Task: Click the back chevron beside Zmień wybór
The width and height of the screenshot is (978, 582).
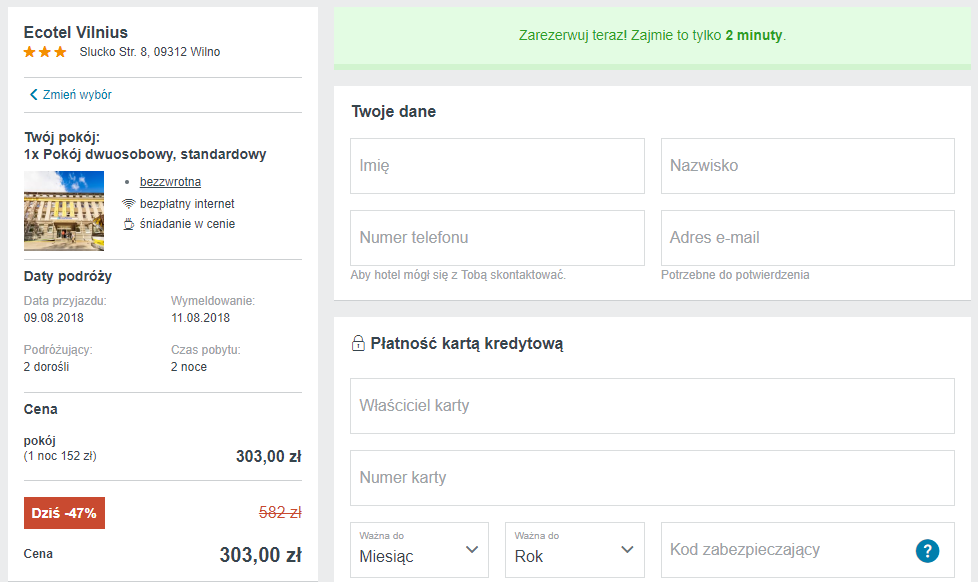Action: [33, 95]
